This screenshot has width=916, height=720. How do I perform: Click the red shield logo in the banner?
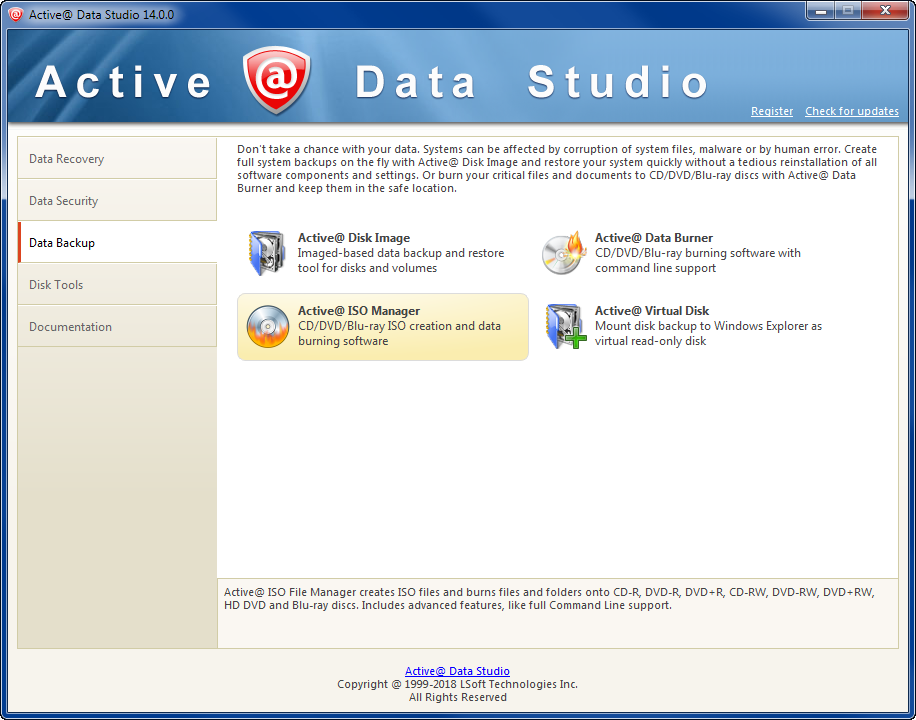click(x=277, y=80)
